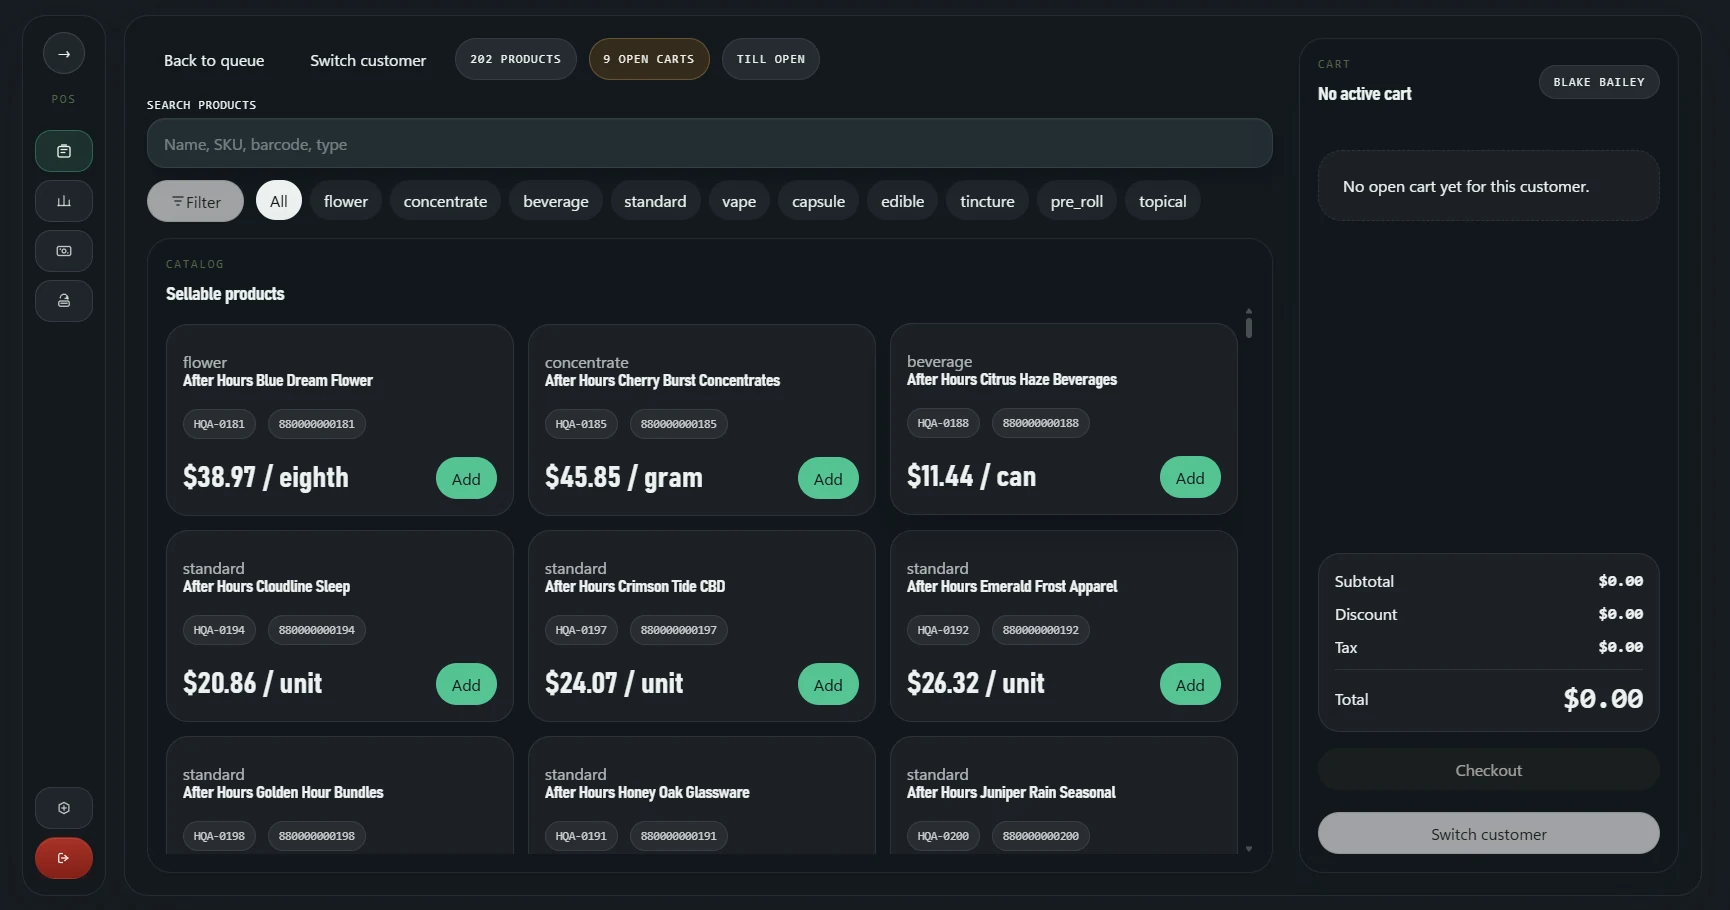Image resolution: width=1730 pixels, height=910 pixels.
Task: Click the Switch customer link at page top
Action: click(368, 60)
